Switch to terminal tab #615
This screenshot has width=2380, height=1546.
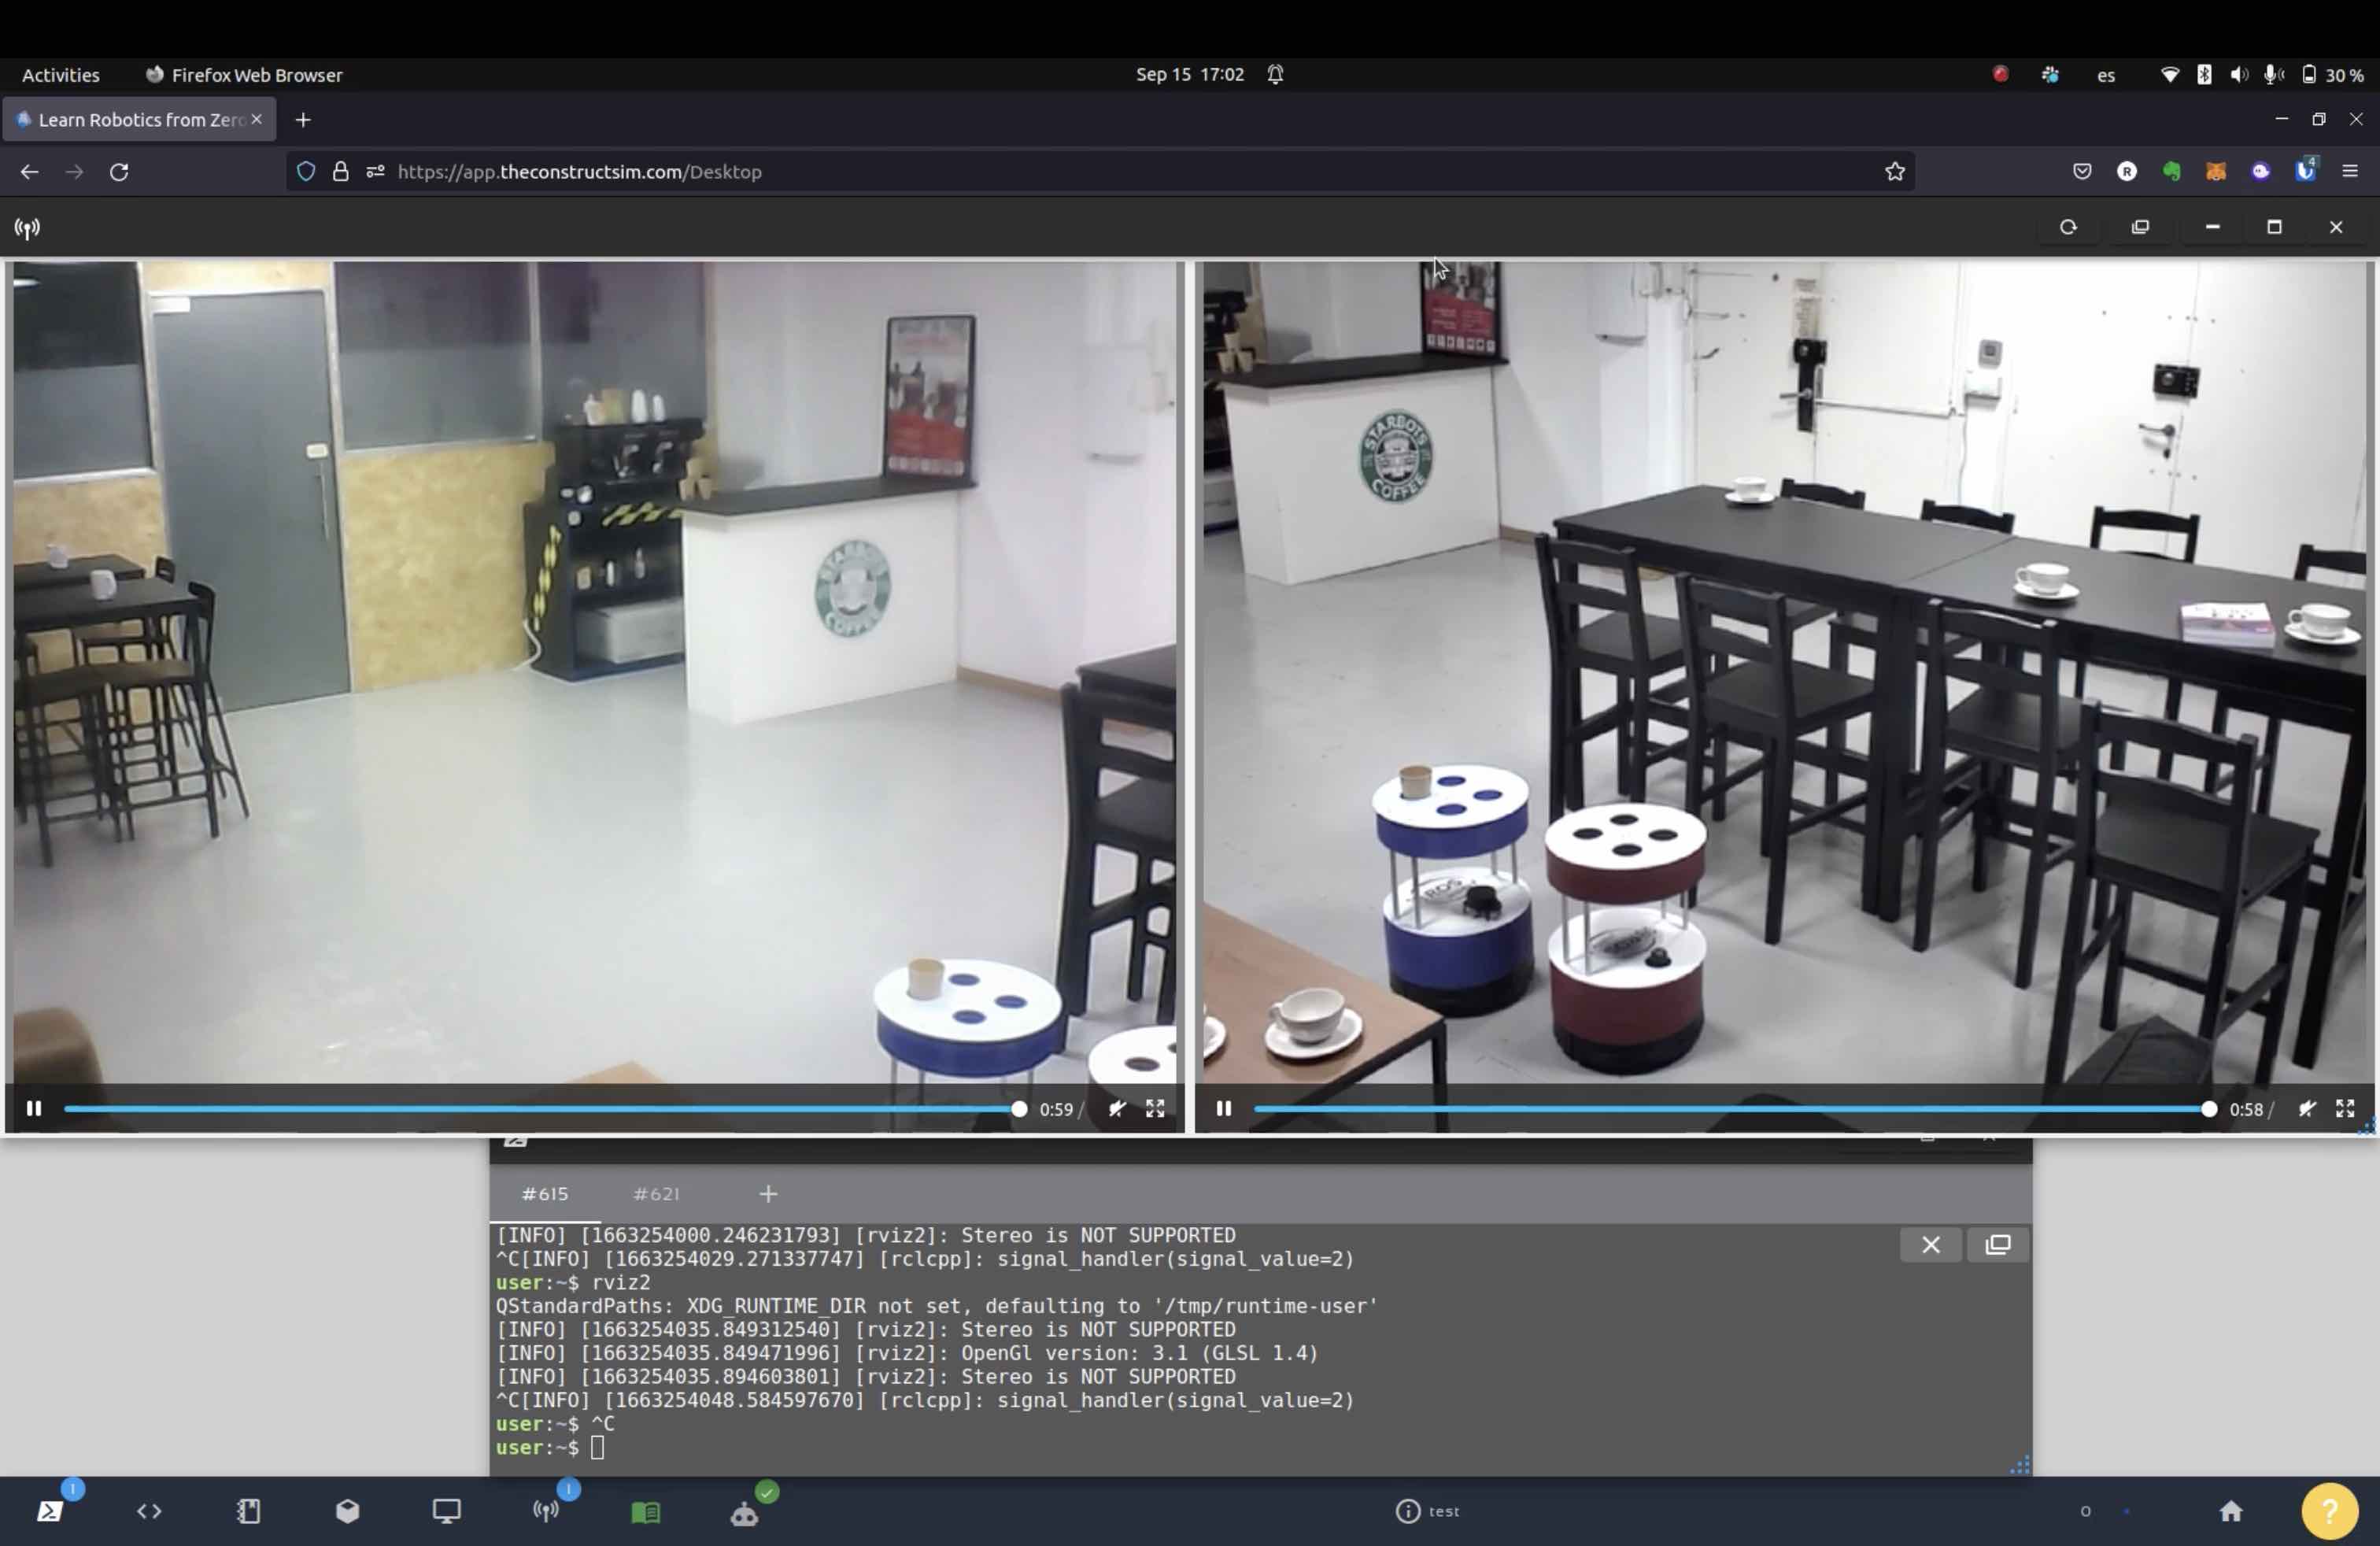pyautogui.click(x=545, y=1193)
